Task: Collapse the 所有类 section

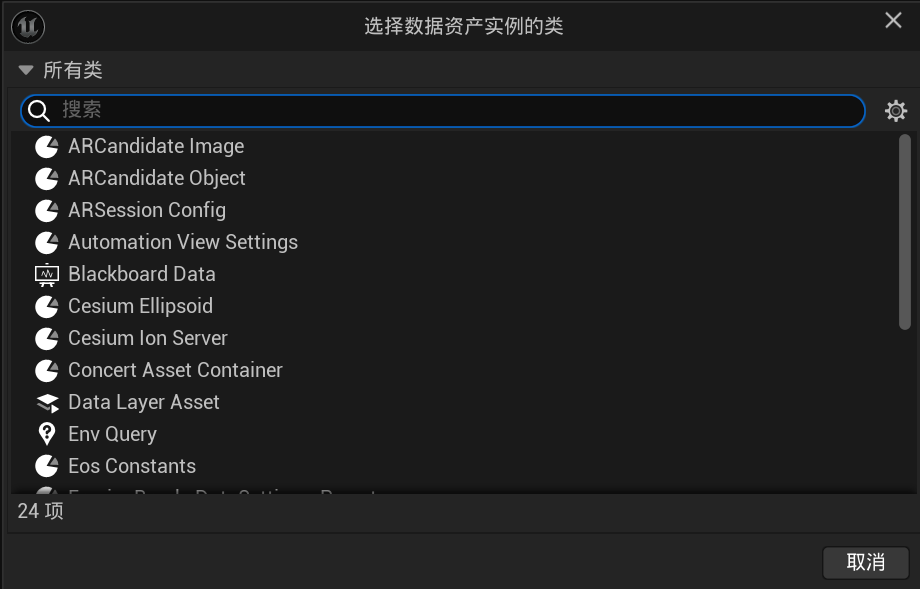Action: pyautogui.click(x=26, y=70)
